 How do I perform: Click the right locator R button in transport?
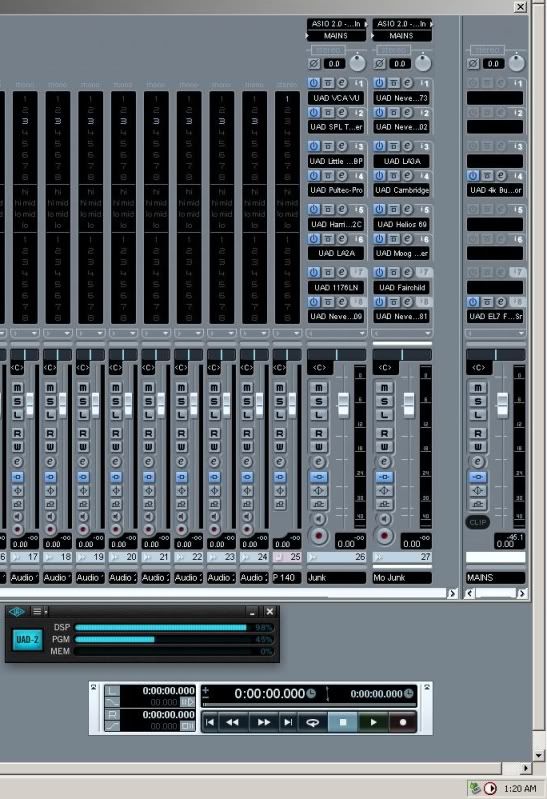[112, 714]
